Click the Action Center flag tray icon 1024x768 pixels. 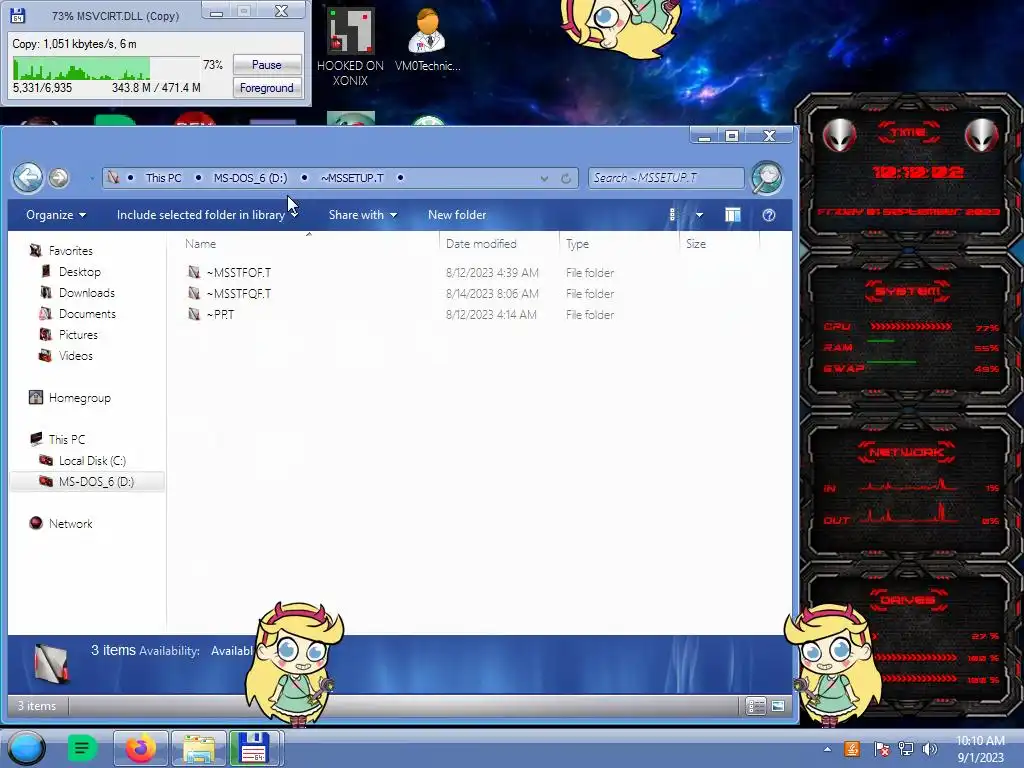(881, 749)
